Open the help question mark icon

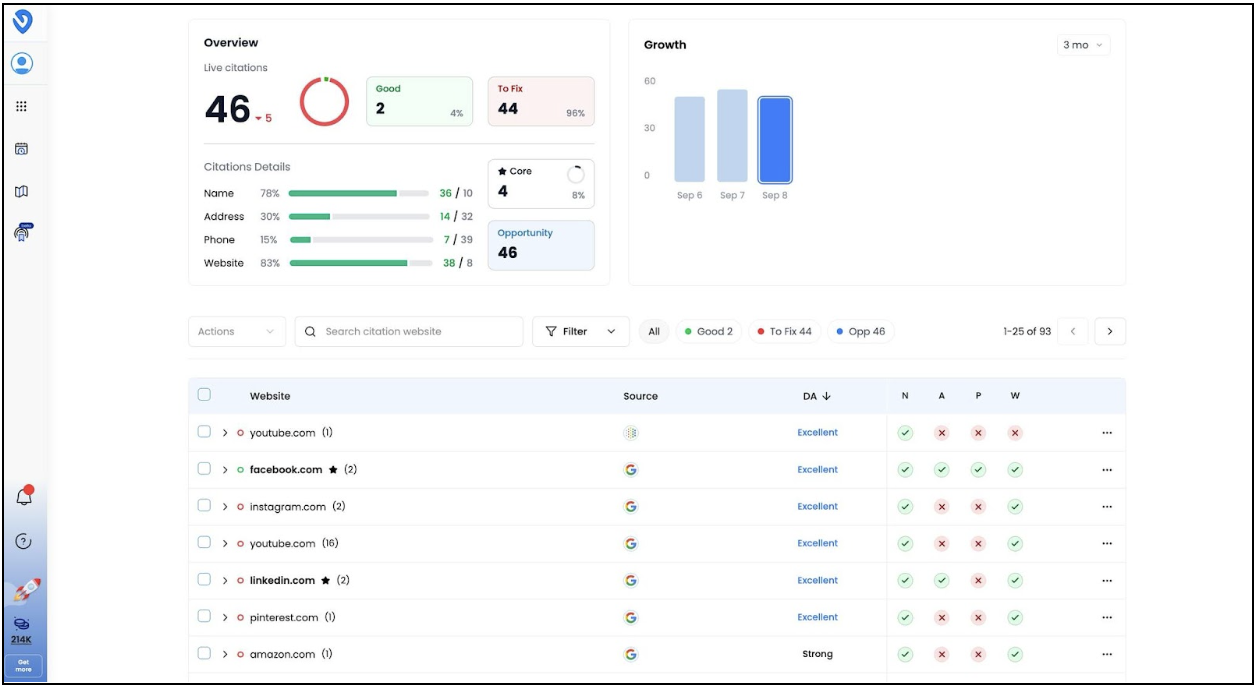tap(24, 541)
